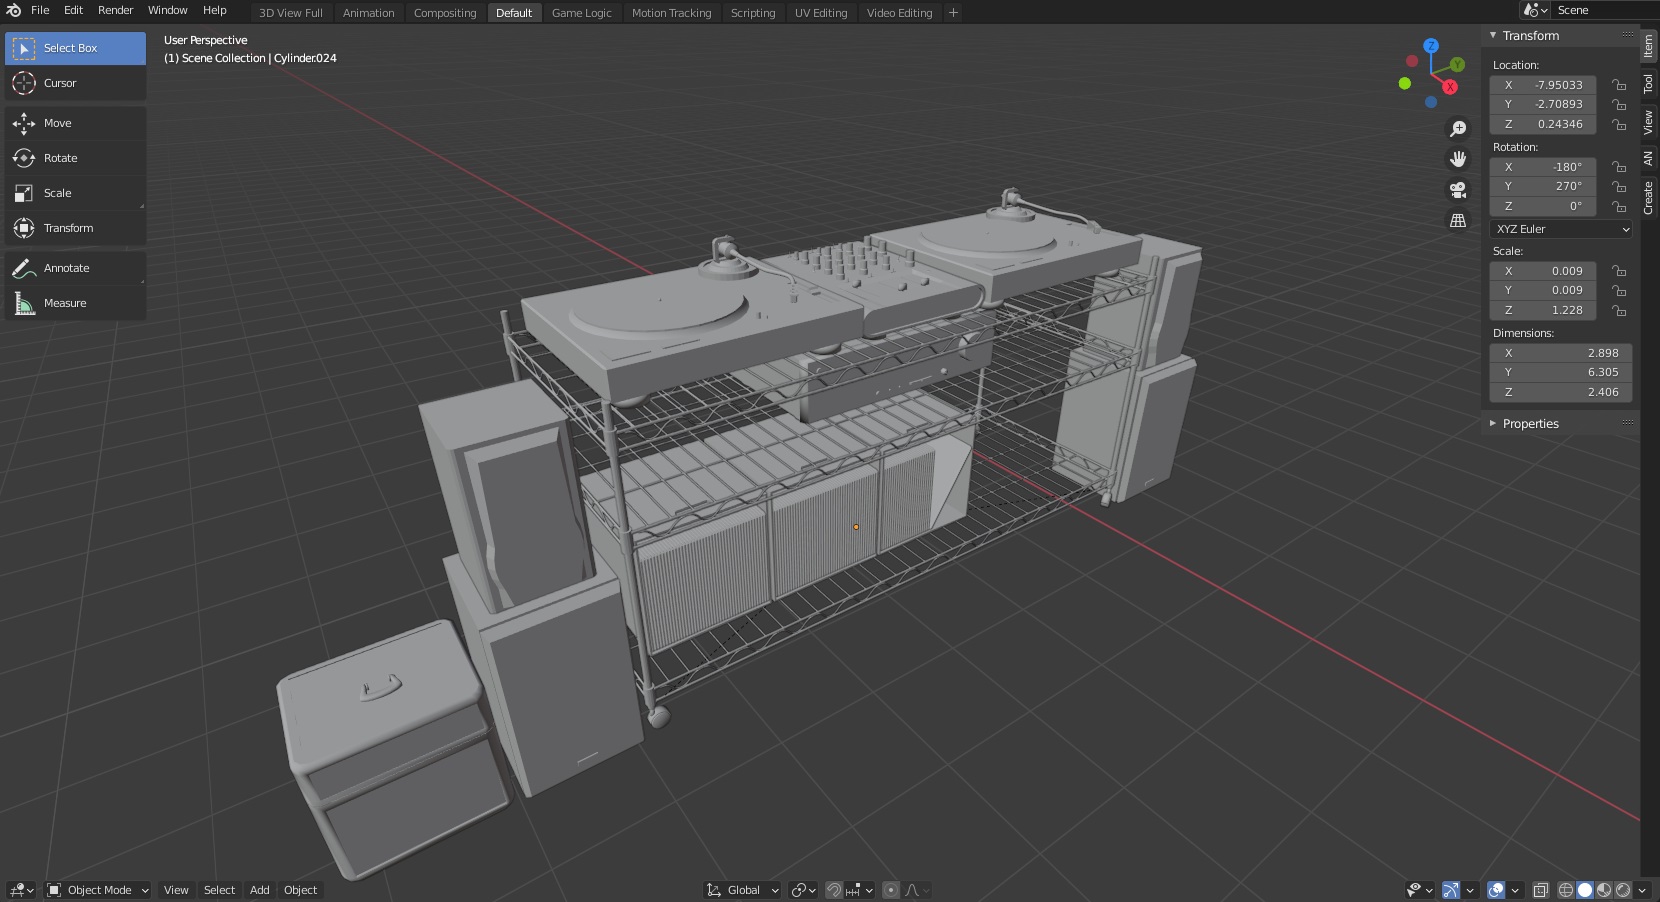Switch to the UV Editing workspace tab
This screenshot has width=1660, height=902.
(820, 13)
